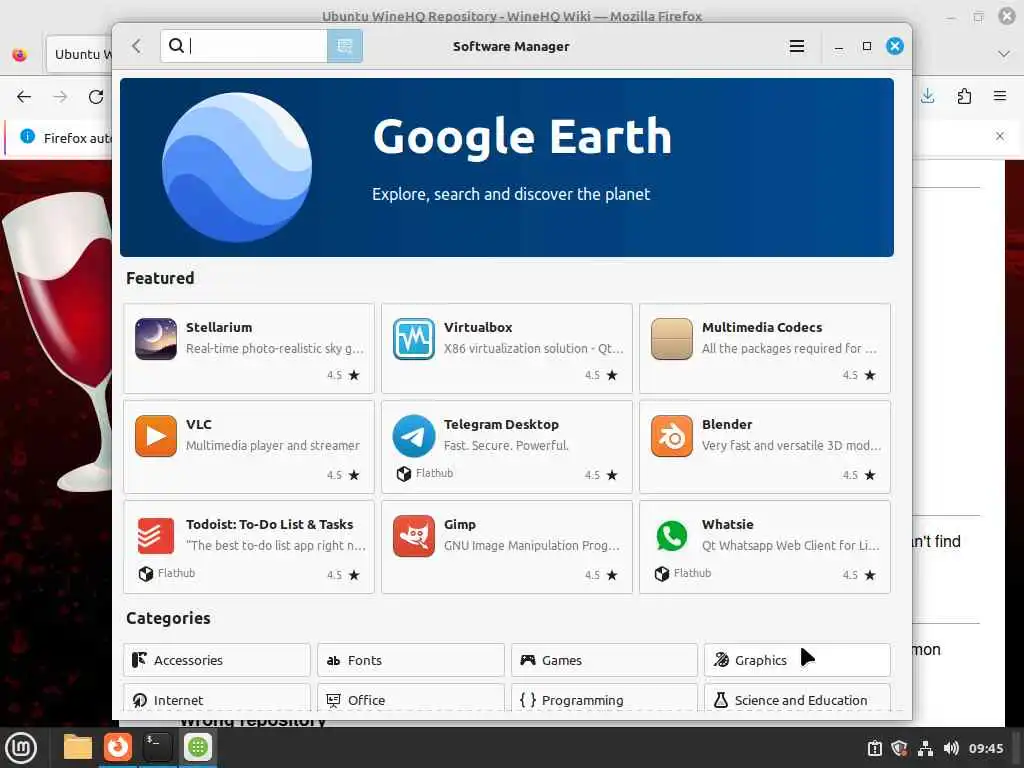The width and height of the screenshot is (1024, 768).
Task: Open the Telegram Desktop icon
Action: pyautogui.click(x=413, y=436)
